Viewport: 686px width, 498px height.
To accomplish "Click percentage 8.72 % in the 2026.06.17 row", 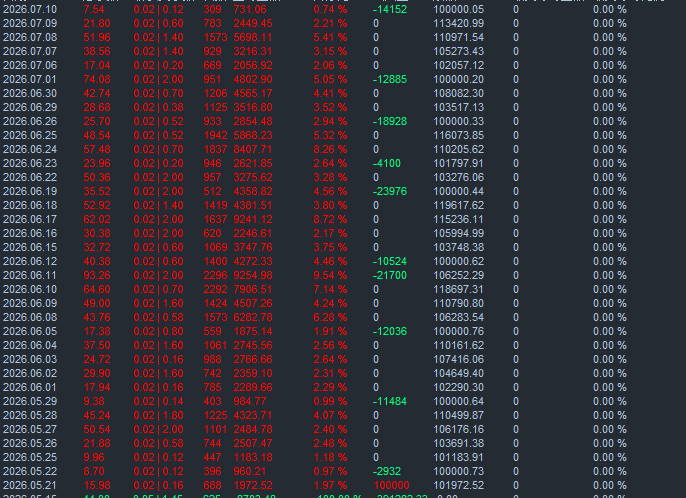I will click(x=330, y=219).
